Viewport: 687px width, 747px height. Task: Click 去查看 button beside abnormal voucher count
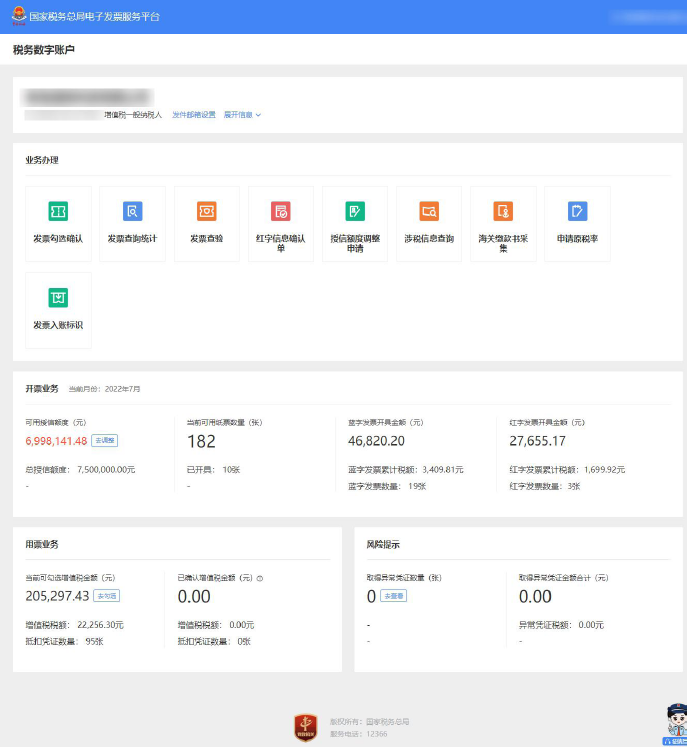point(393,596)
